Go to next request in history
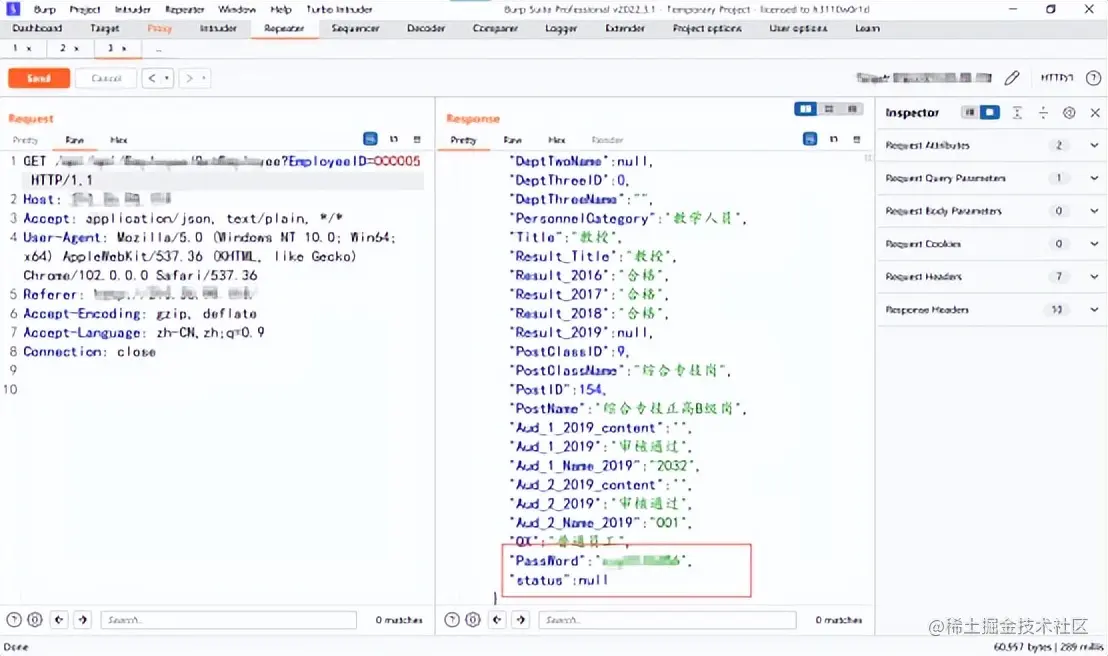The image size is (1108, 656). pos(189,78)
